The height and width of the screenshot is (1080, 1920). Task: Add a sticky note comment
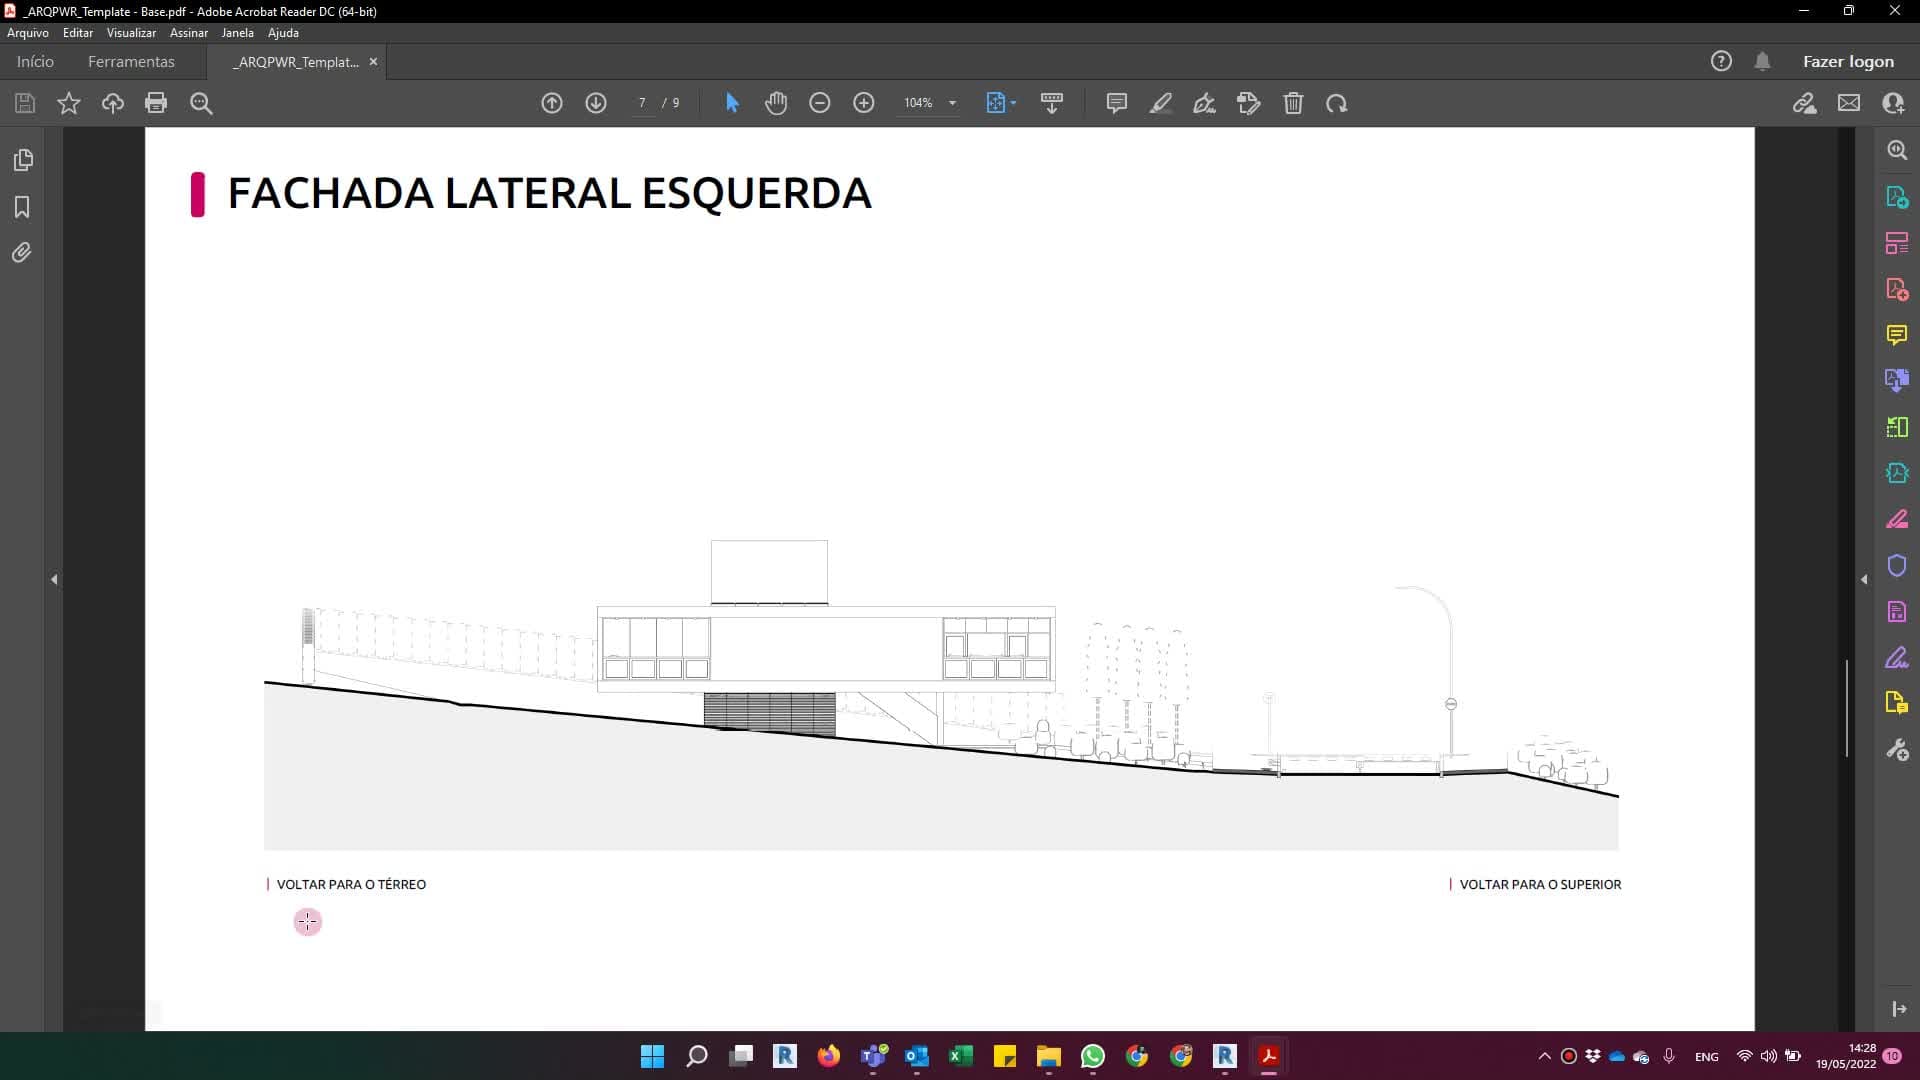click(1117, 103)
